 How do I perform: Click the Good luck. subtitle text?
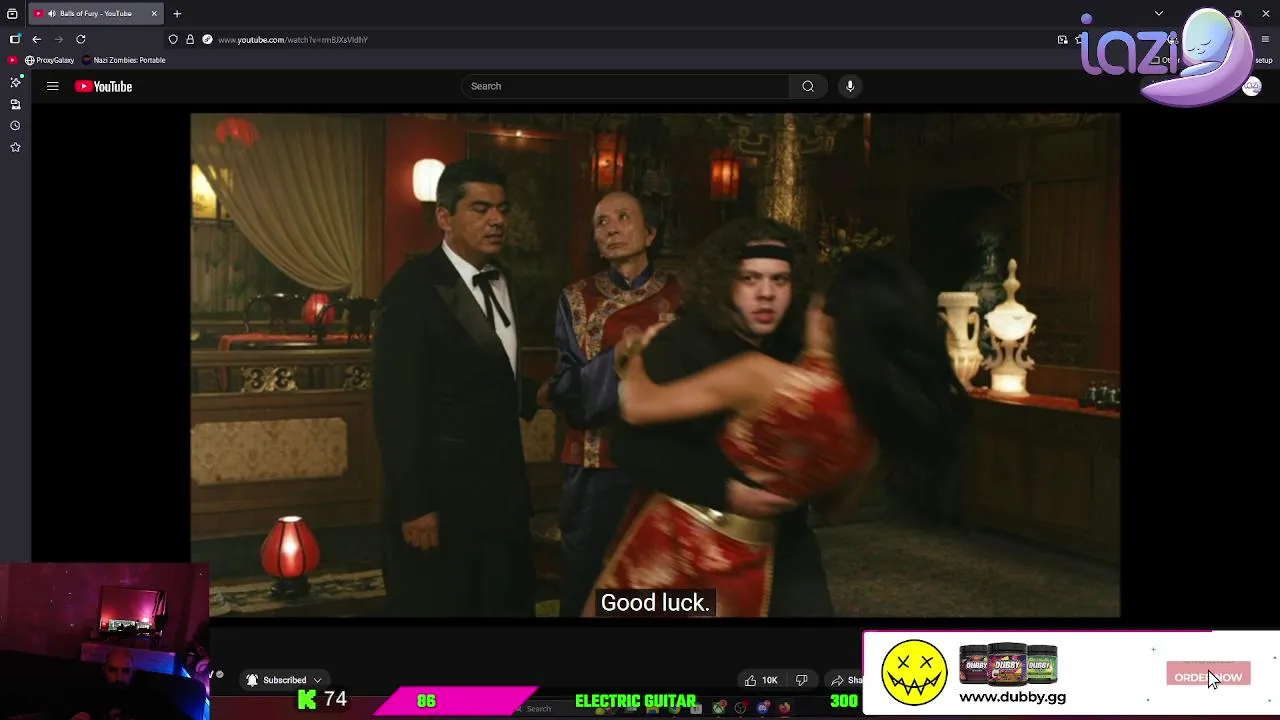tap(655, 603)
